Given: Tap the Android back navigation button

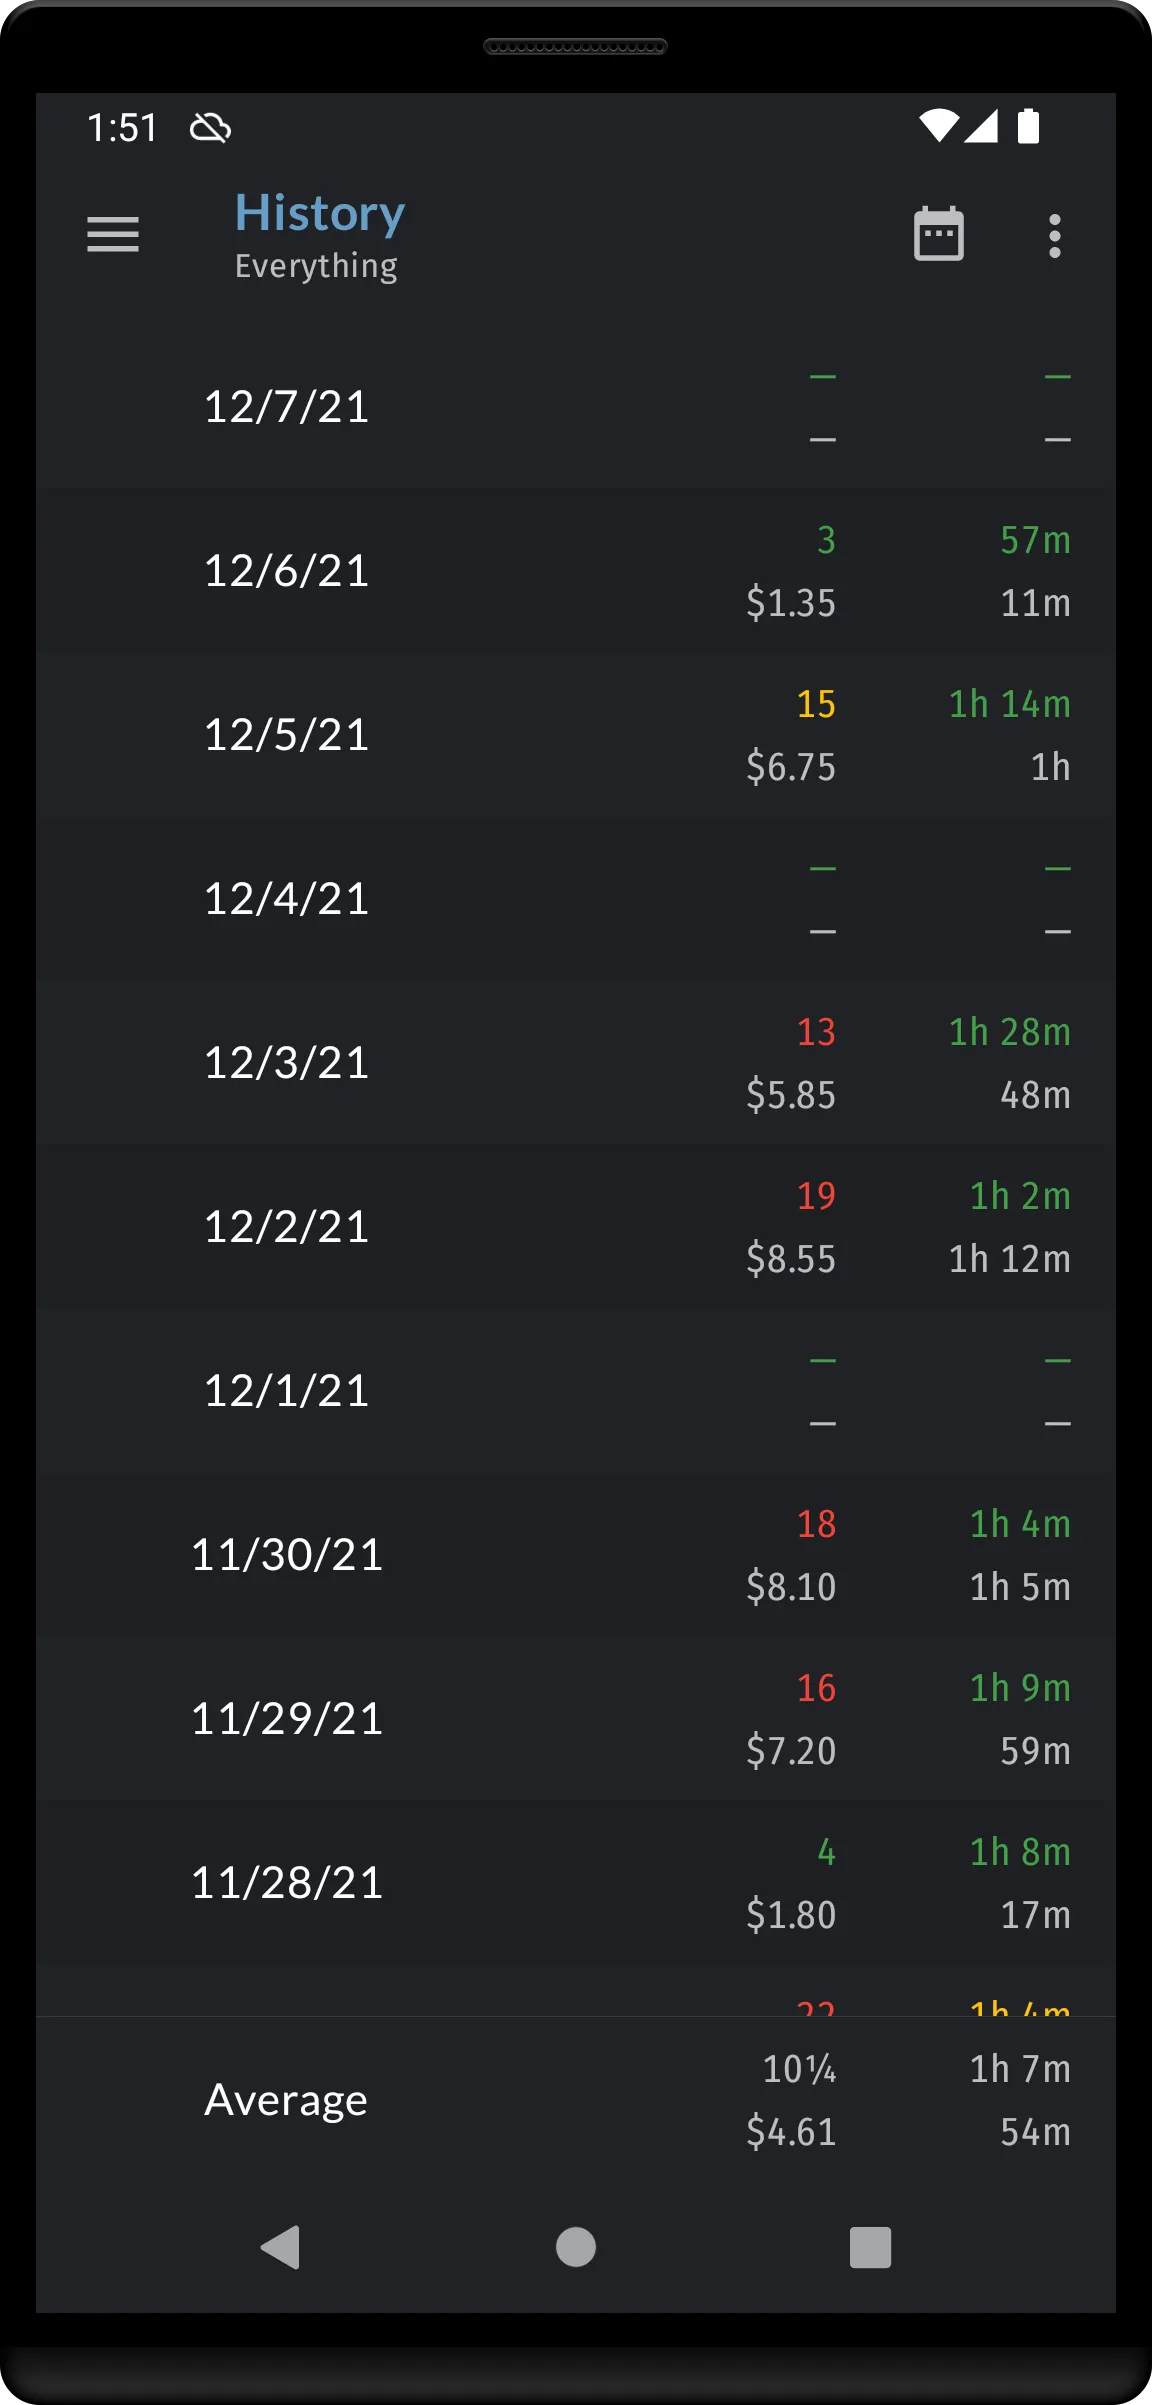Looking at the screenshot, I should click(x=280, y=2247).
